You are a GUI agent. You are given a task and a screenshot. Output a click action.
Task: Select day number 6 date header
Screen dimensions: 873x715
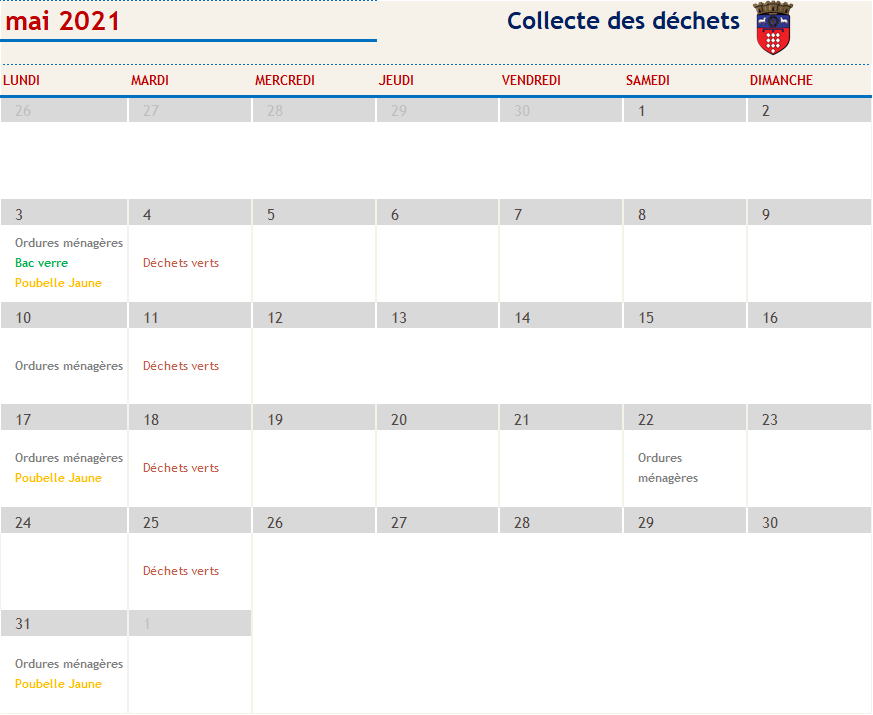point(437,213)
